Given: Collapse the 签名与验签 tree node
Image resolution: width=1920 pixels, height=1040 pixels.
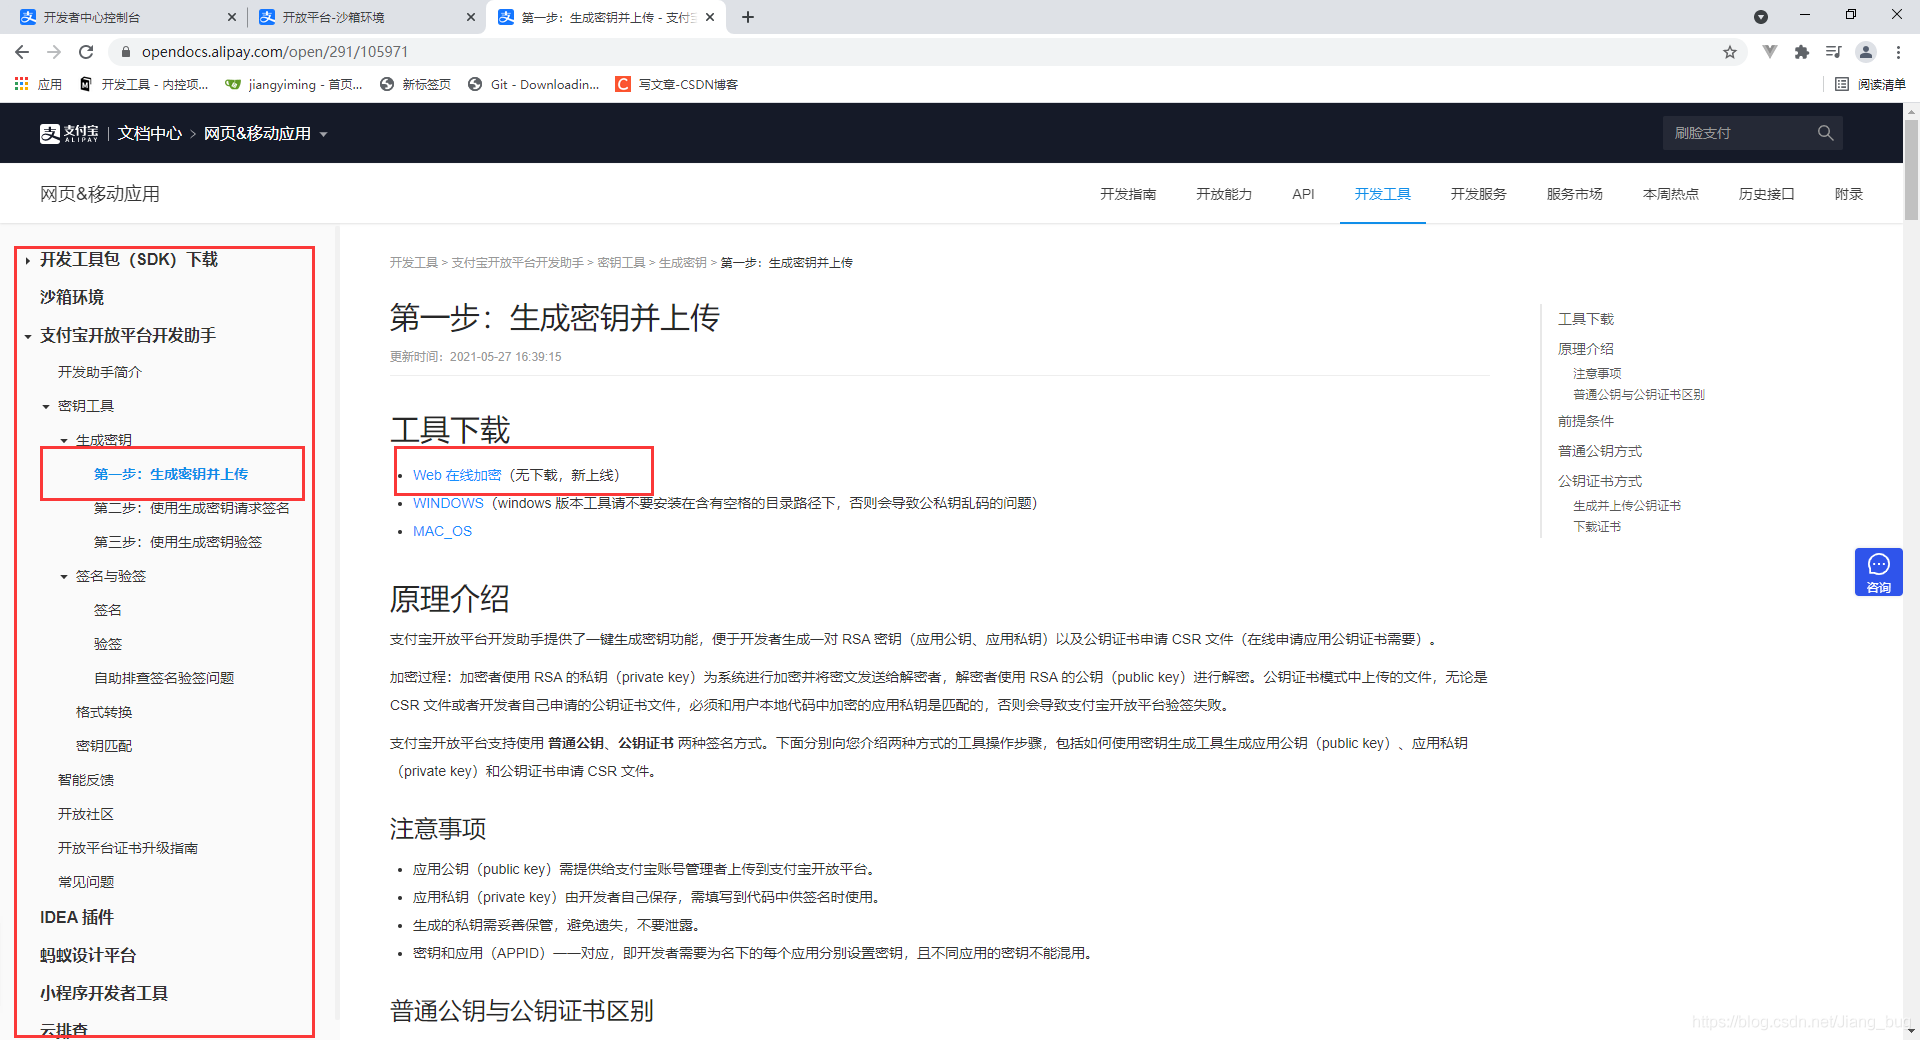Looking at the screenshot, I should [x=64, y=577].
